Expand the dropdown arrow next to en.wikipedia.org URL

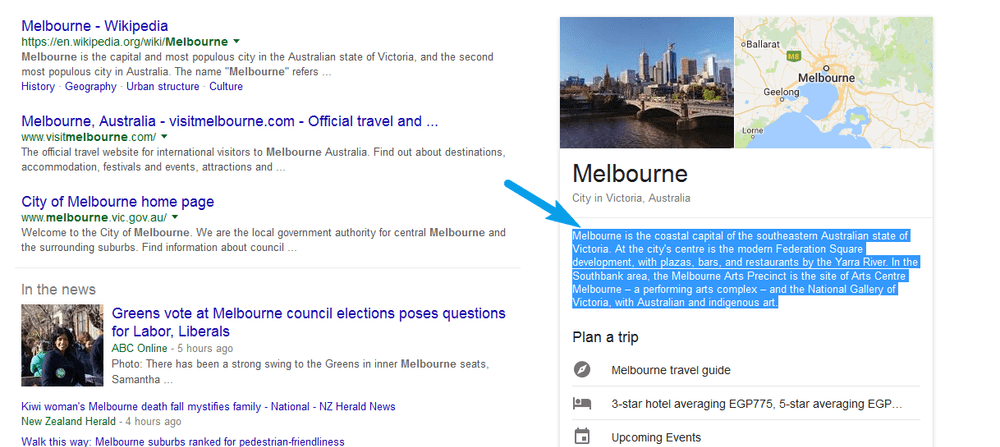237,41
